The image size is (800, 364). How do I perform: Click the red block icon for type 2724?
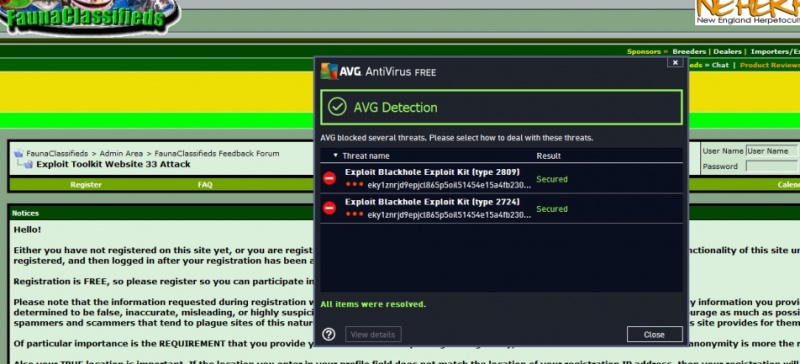[x=330, y=208]
